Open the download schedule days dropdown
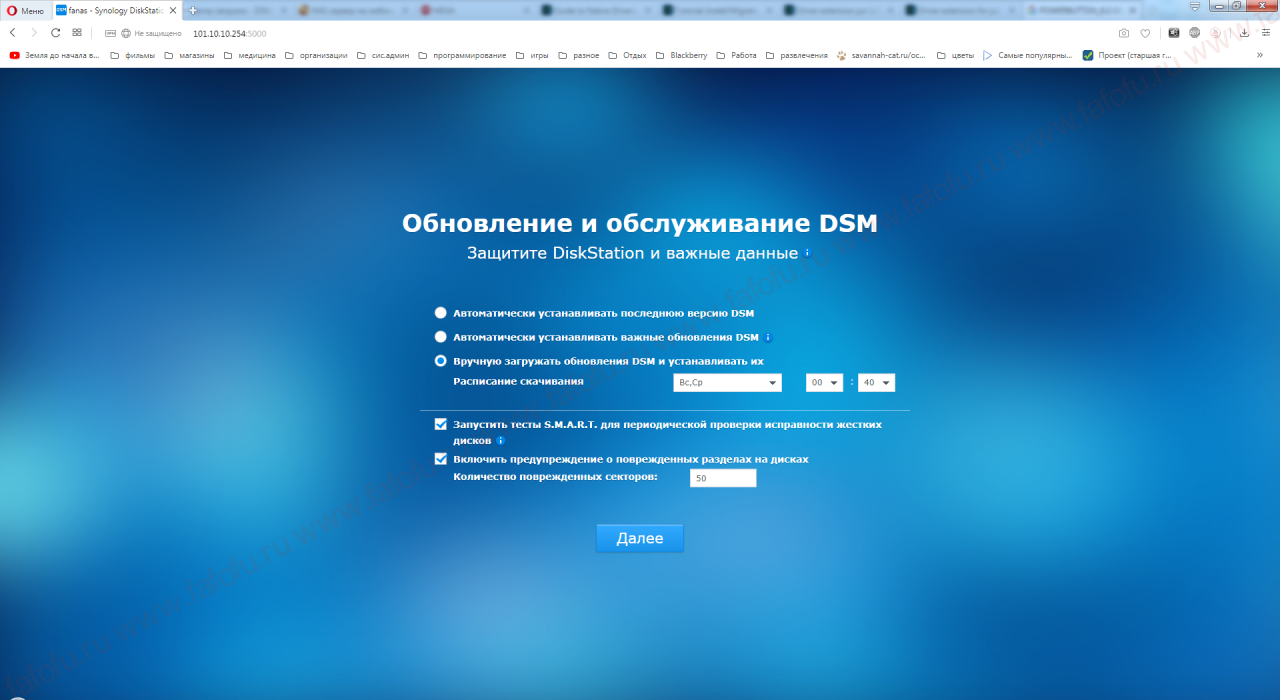 click(x=727, y=383)
